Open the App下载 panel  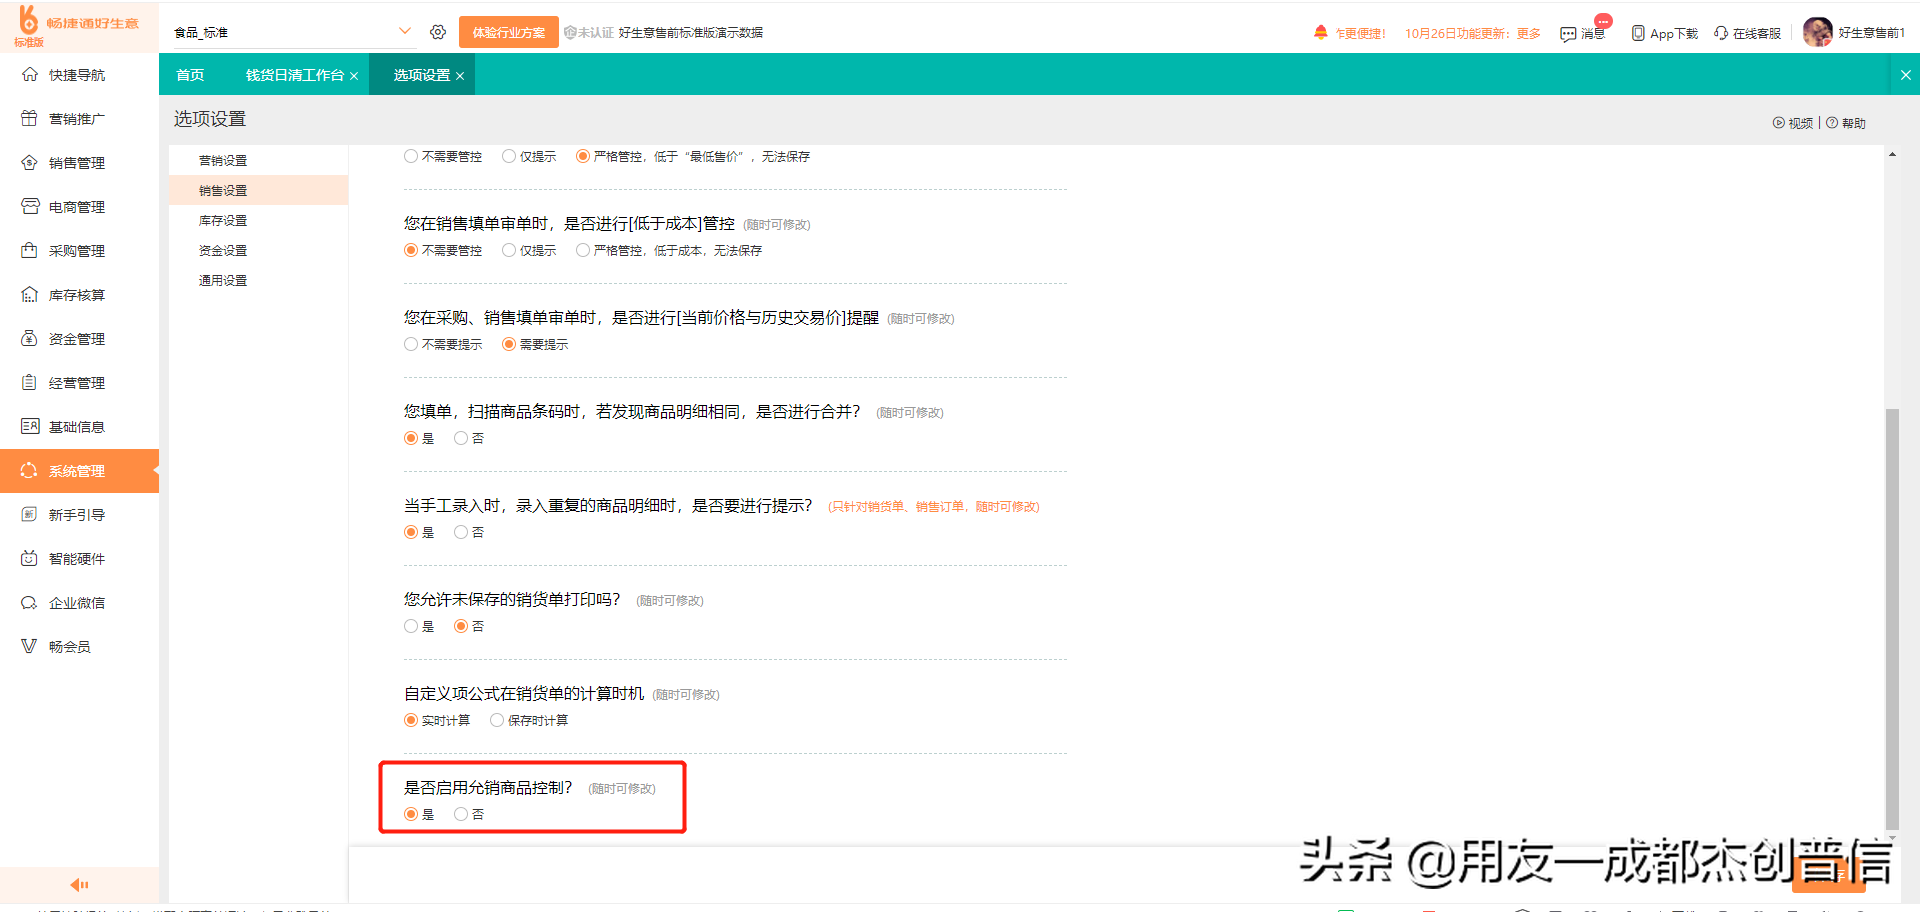[1663, 32]
